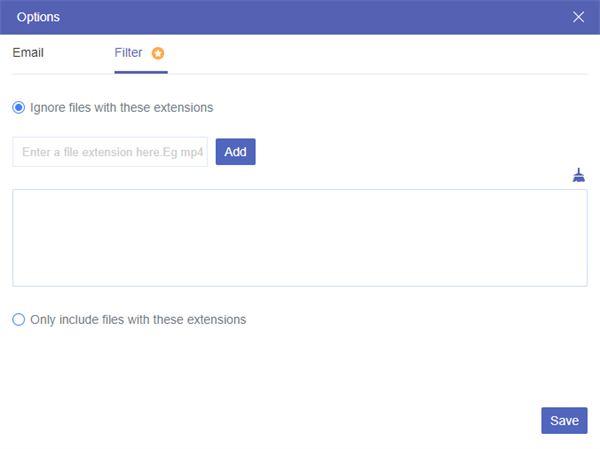Click the Save button
The height and width of the screenshot is (449, 600).
564,420
